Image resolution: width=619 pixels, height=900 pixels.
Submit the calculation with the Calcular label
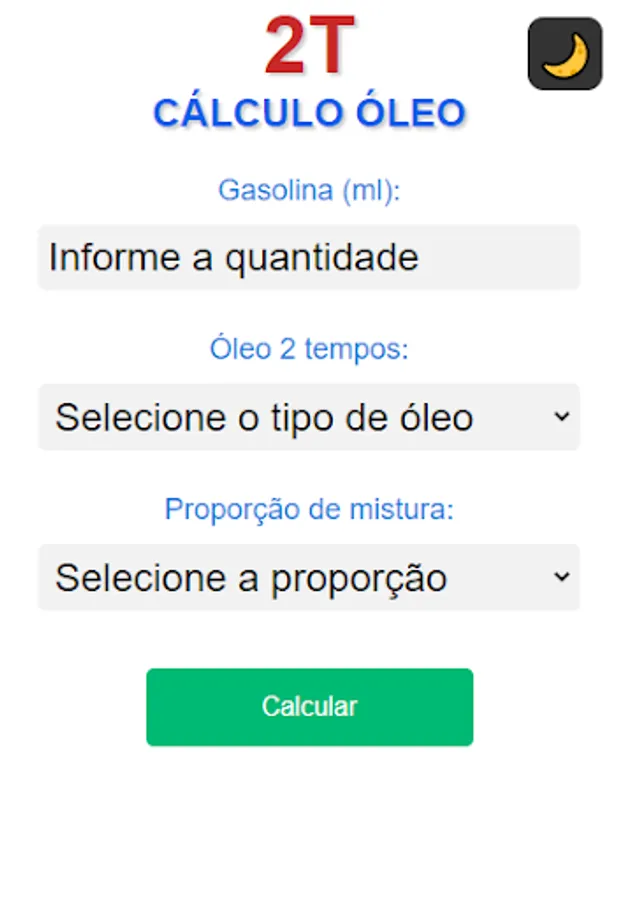coord(310,707)
